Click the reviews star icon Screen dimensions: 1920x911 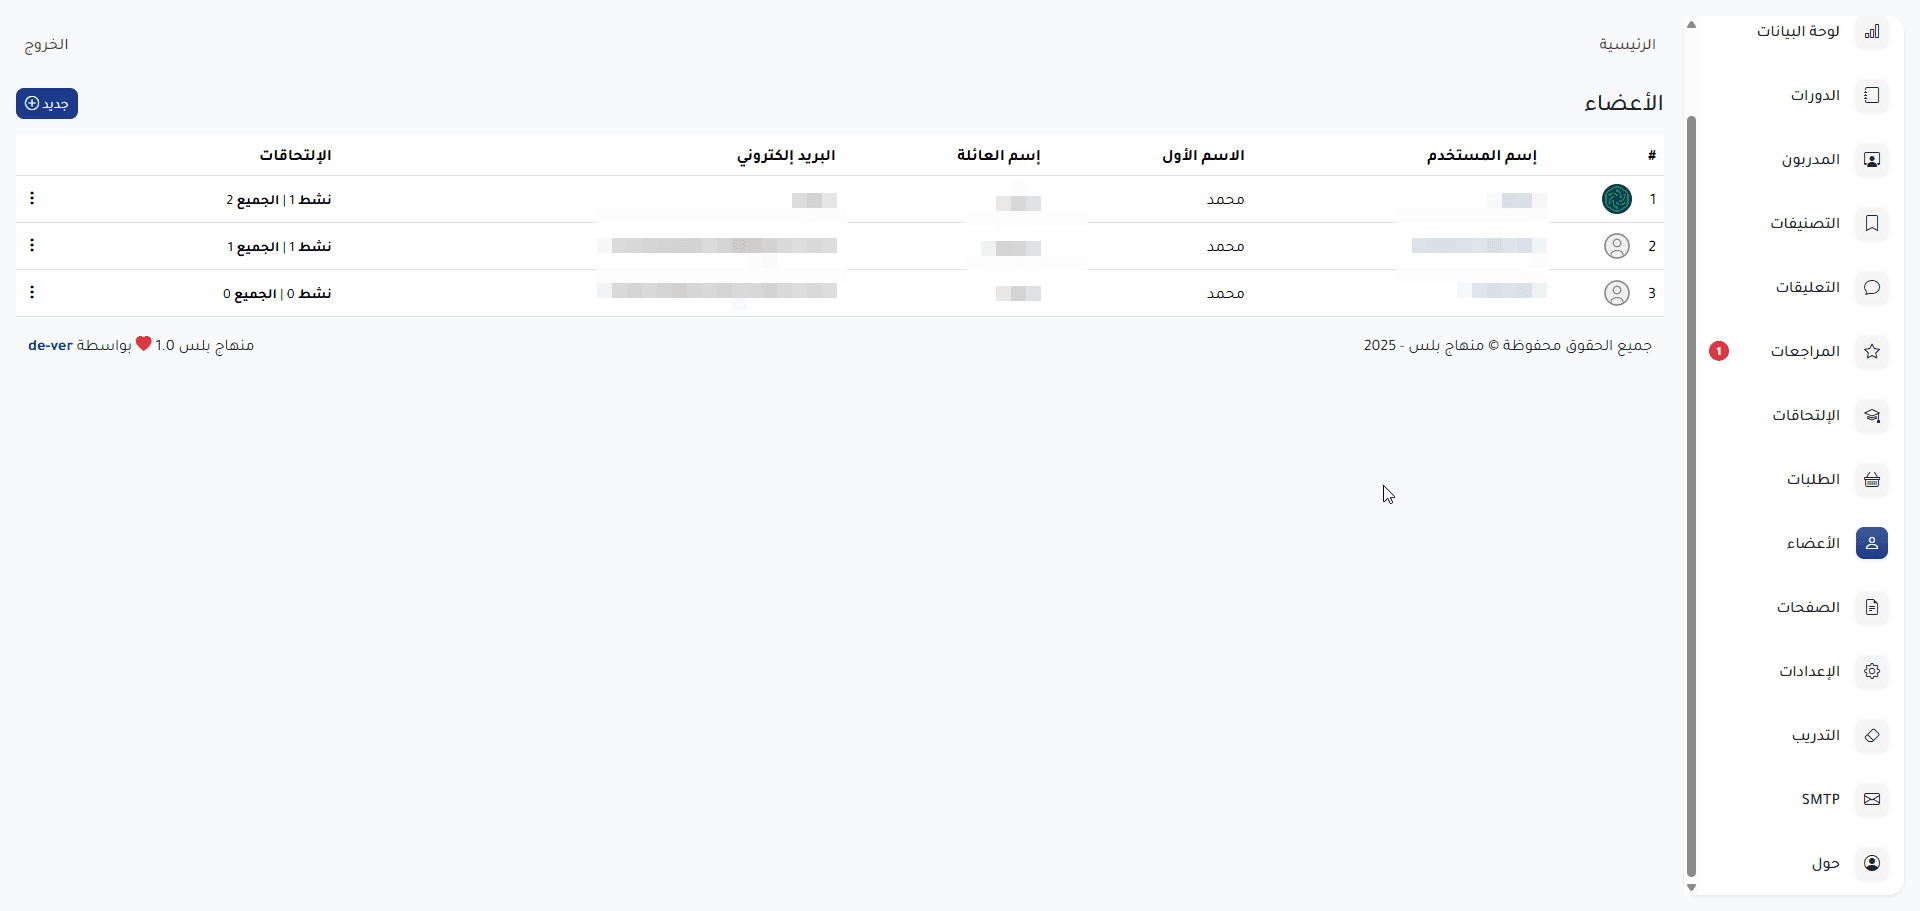[1871, 352]
